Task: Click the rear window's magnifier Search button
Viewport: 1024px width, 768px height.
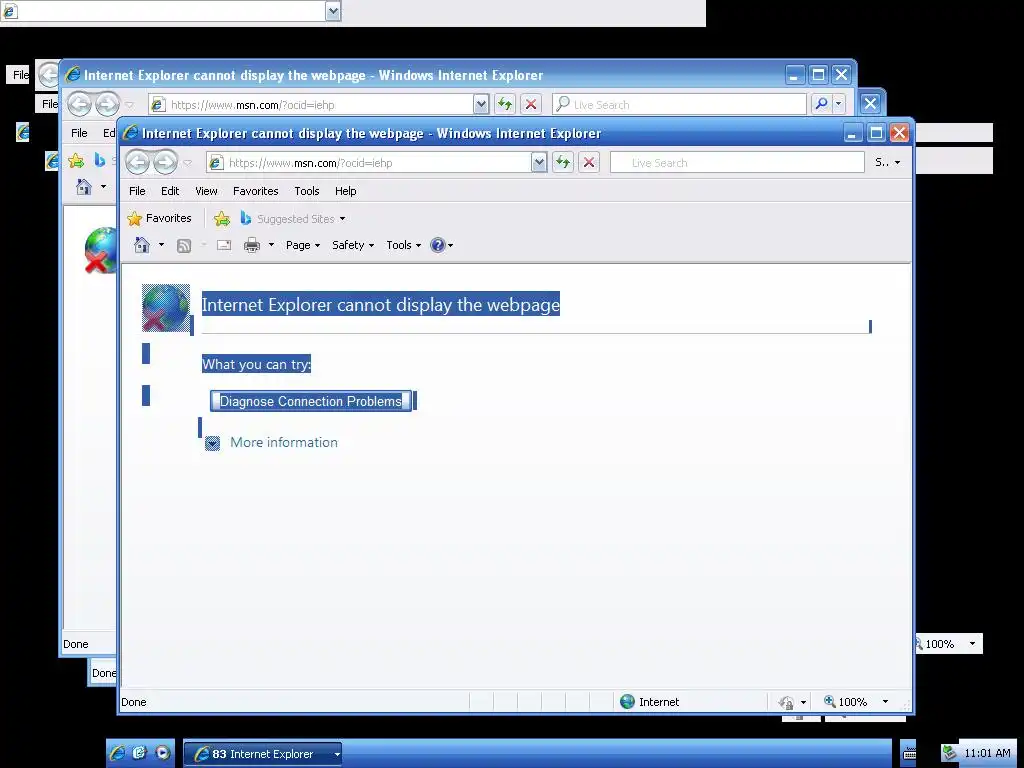Action: (x=822, y=104)
